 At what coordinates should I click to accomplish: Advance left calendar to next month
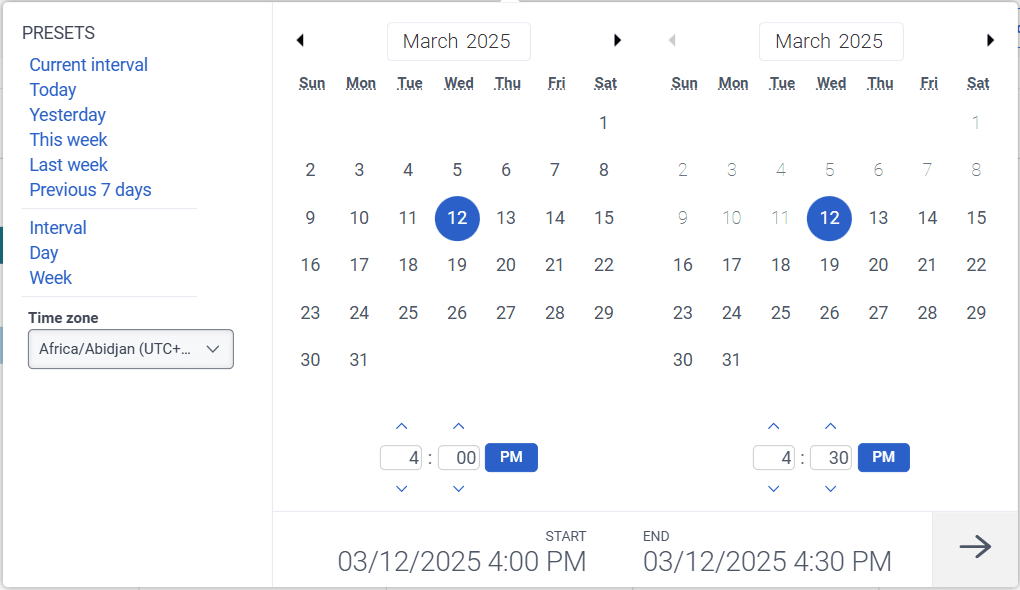tap(617, 40)
